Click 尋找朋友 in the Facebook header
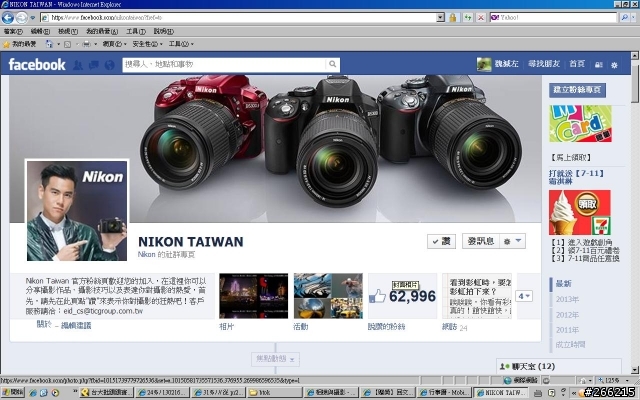The width and height of the screenshot is (640, 400). pos(544,64)
